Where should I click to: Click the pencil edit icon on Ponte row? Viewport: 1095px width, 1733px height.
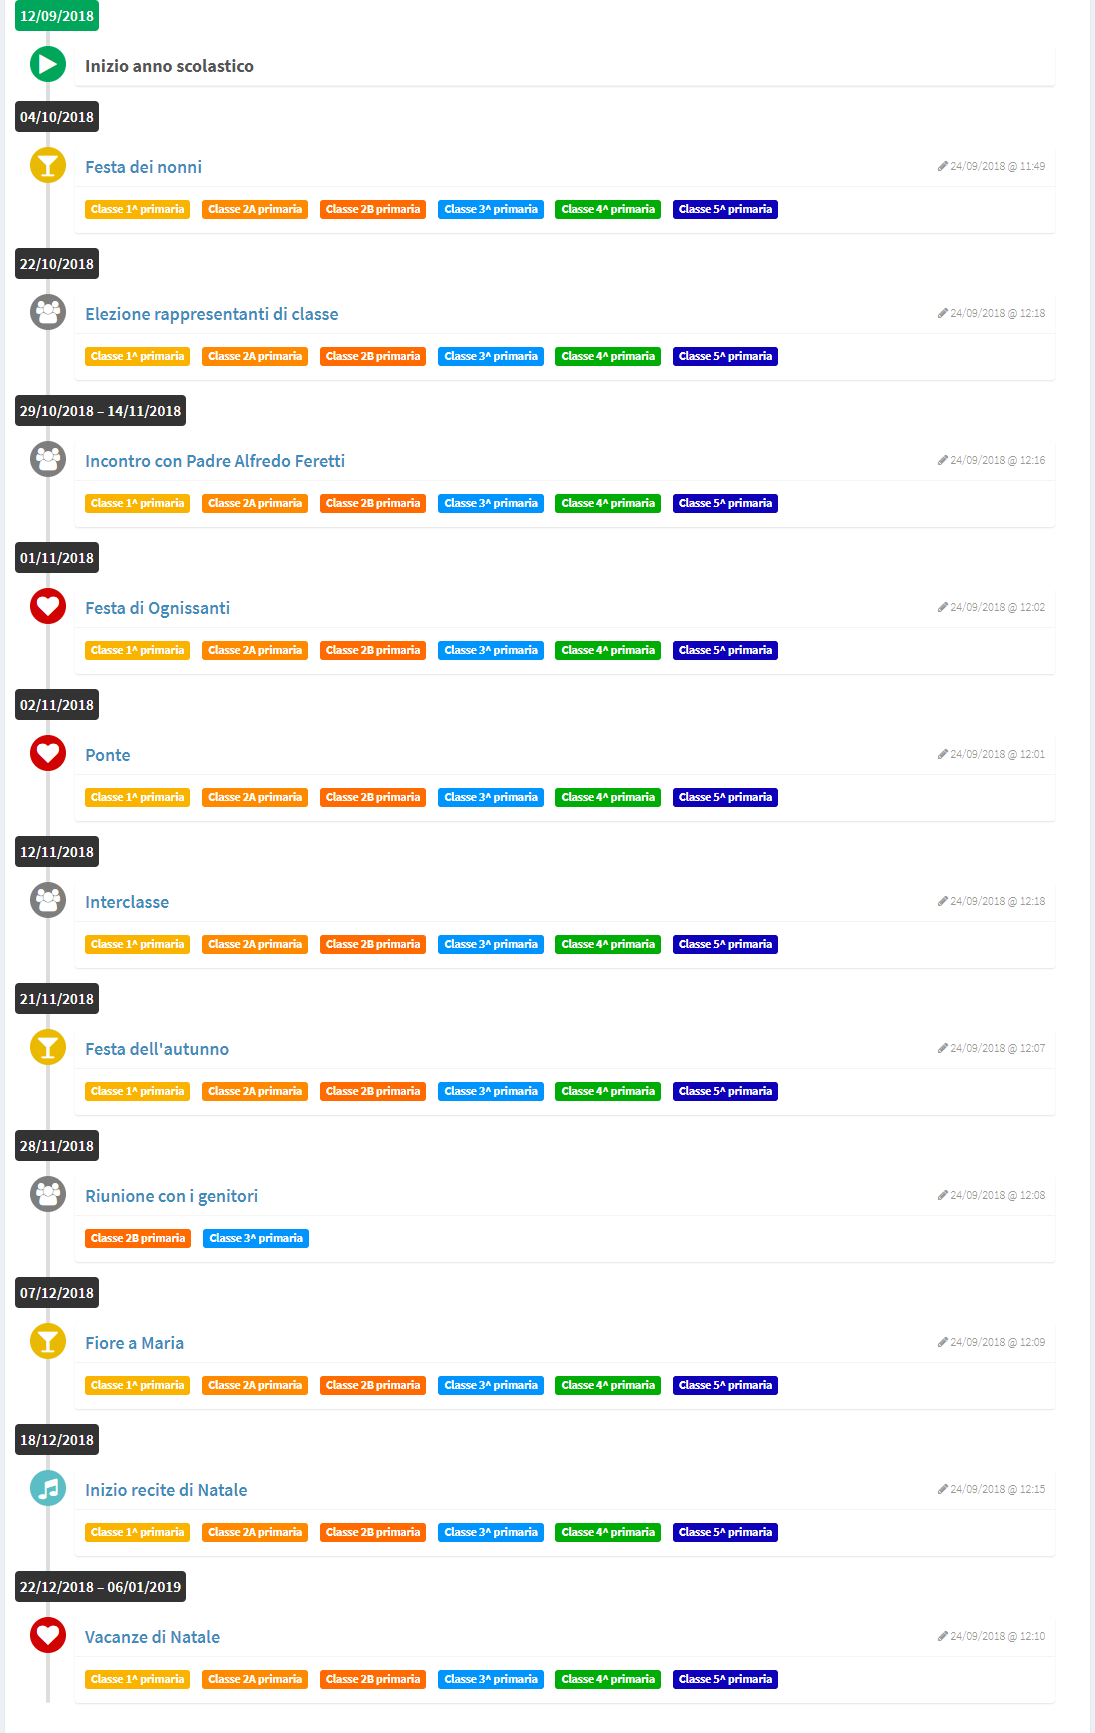pos(942,754)
